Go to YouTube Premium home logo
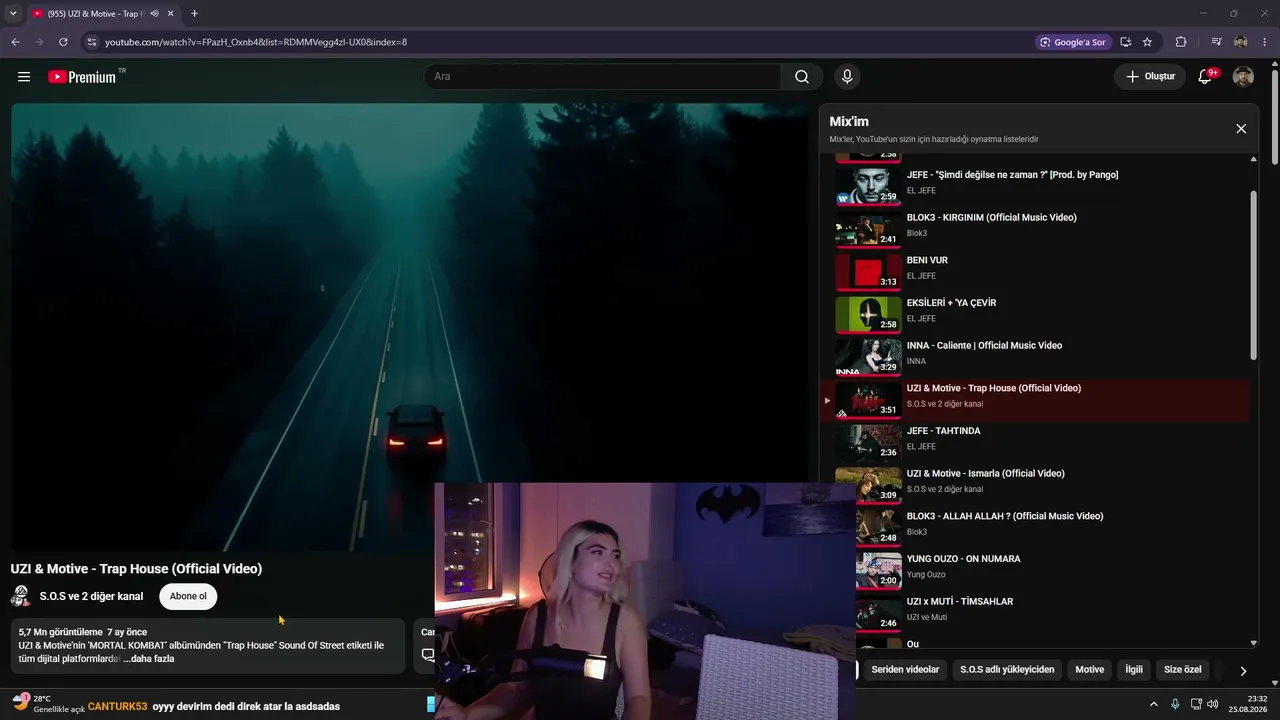The image size is (1280, 720). click(x=82, y=77)
